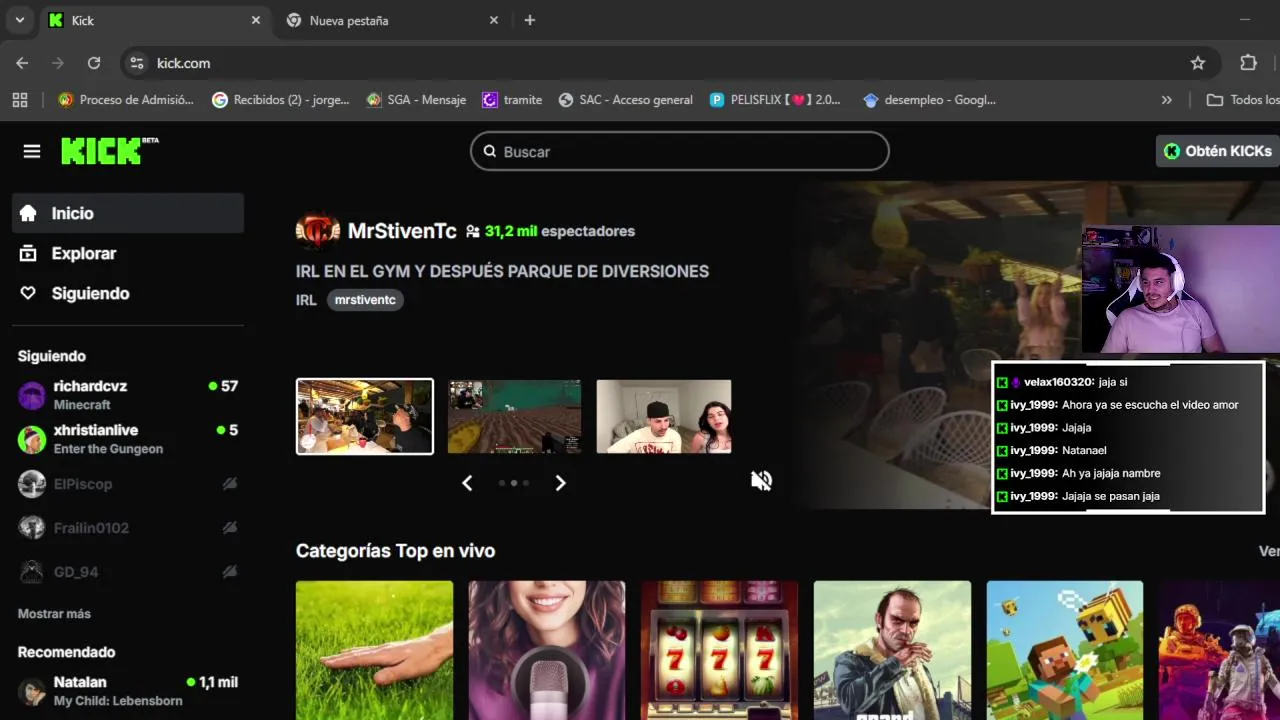The width and height of the screenshot is (1280, 720).
Task: Open SAC - Acceso general bookmark
Action: click(x=625, y=100)
